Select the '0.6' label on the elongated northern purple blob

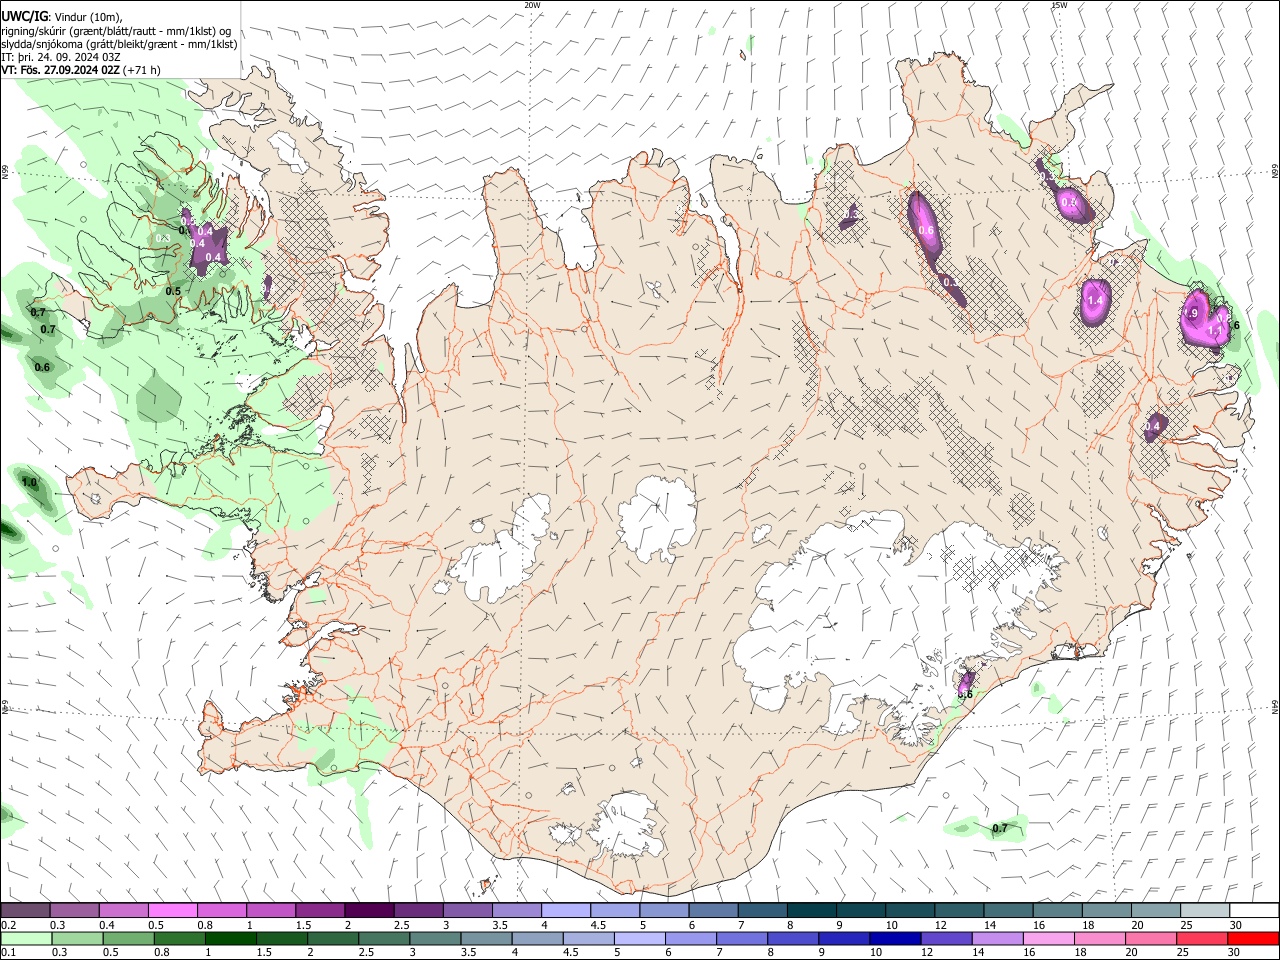coord(926,231)
